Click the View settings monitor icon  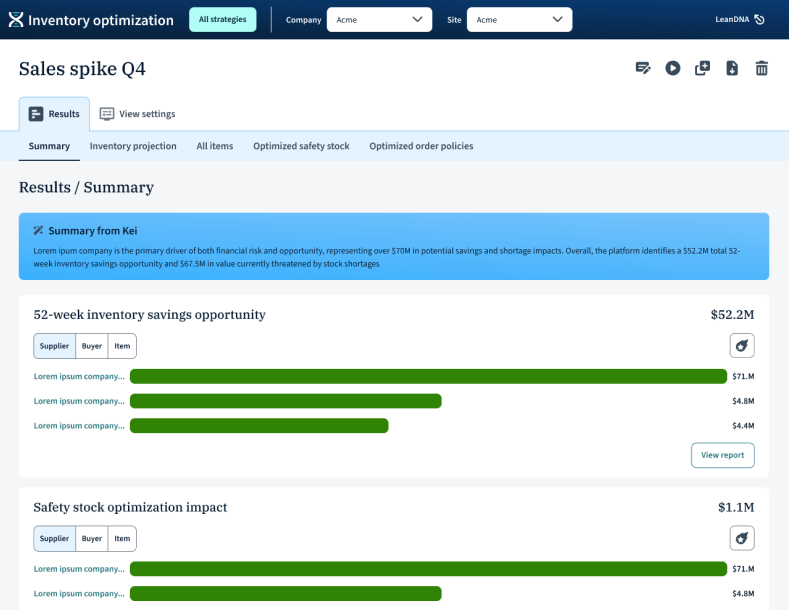click(107, 114)
